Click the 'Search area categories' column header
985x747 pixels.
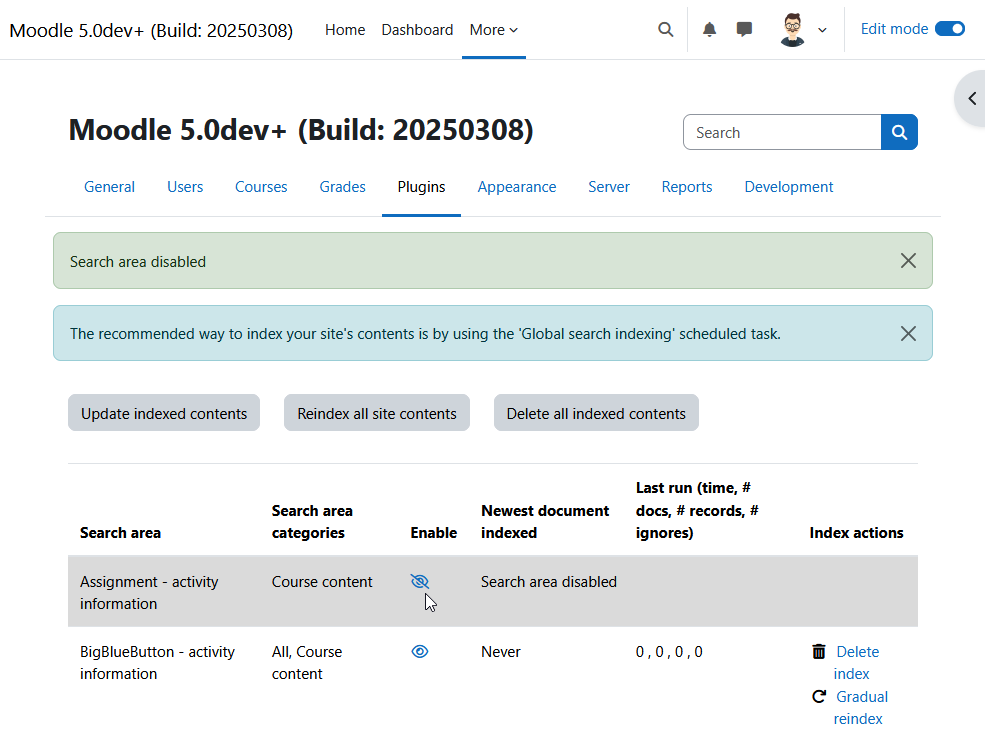[312, 521]
